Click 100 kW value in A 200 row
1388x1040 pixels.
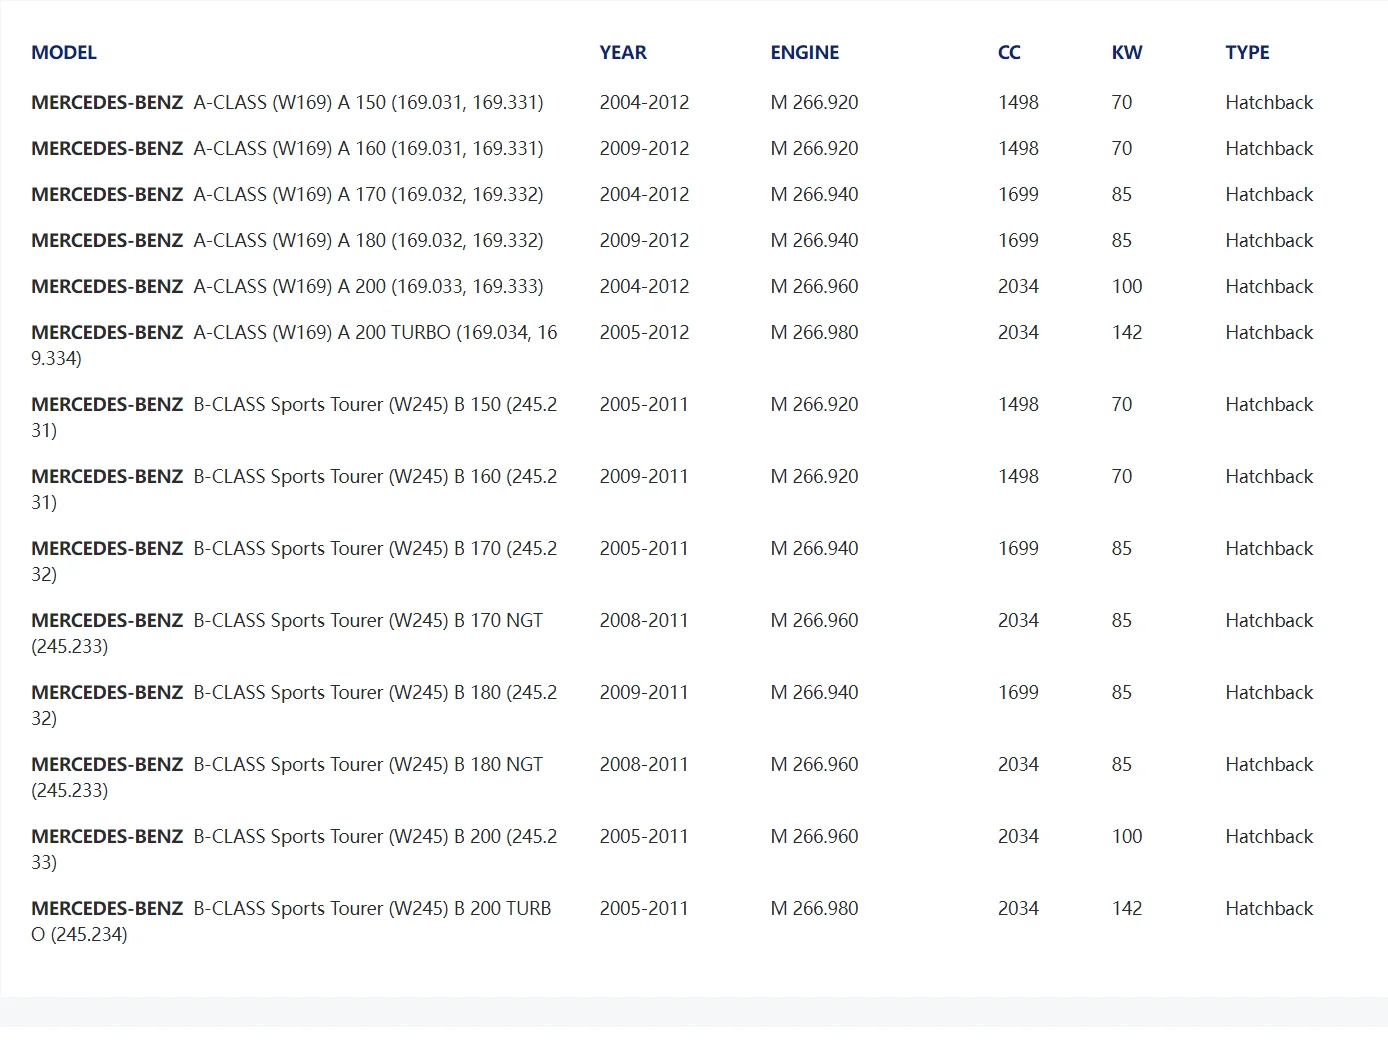pyautogui.click(x=1127, y=286)
